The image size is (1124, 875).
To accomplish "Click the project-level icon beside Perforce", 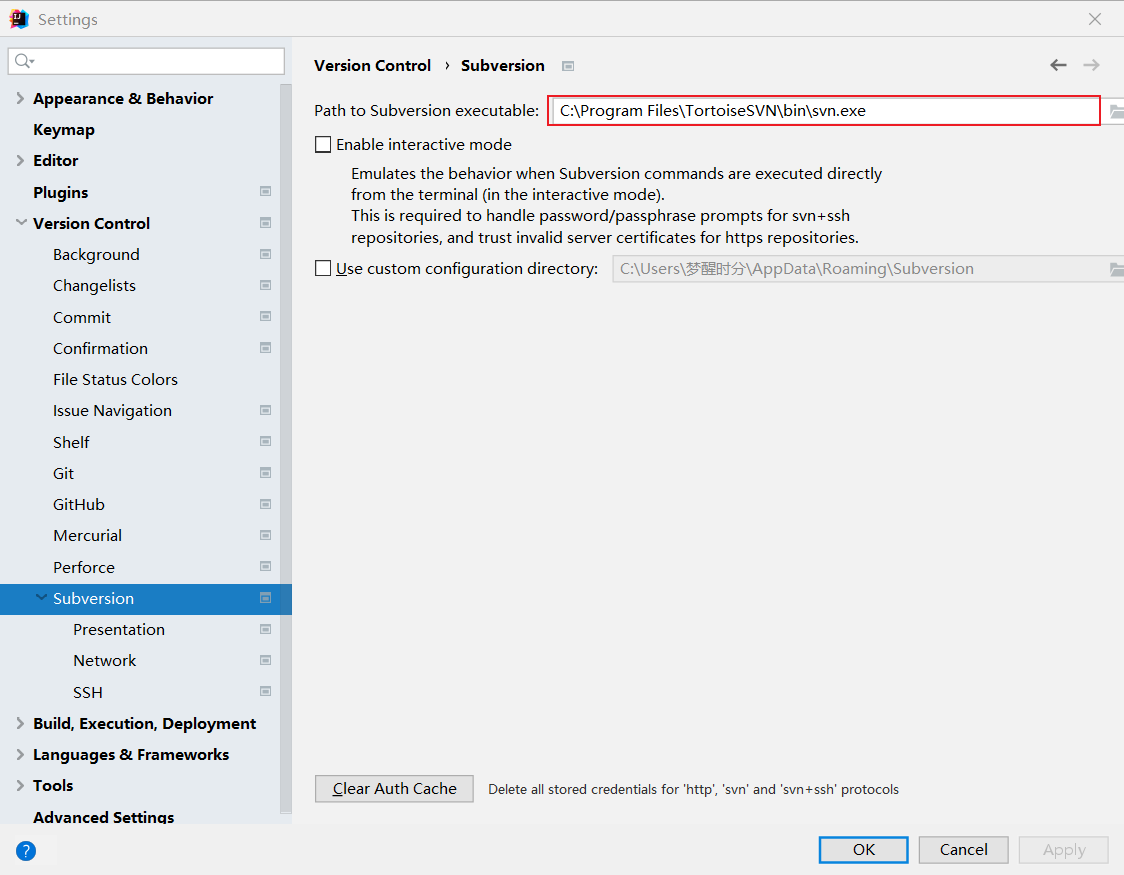I will tap(265, 567).
